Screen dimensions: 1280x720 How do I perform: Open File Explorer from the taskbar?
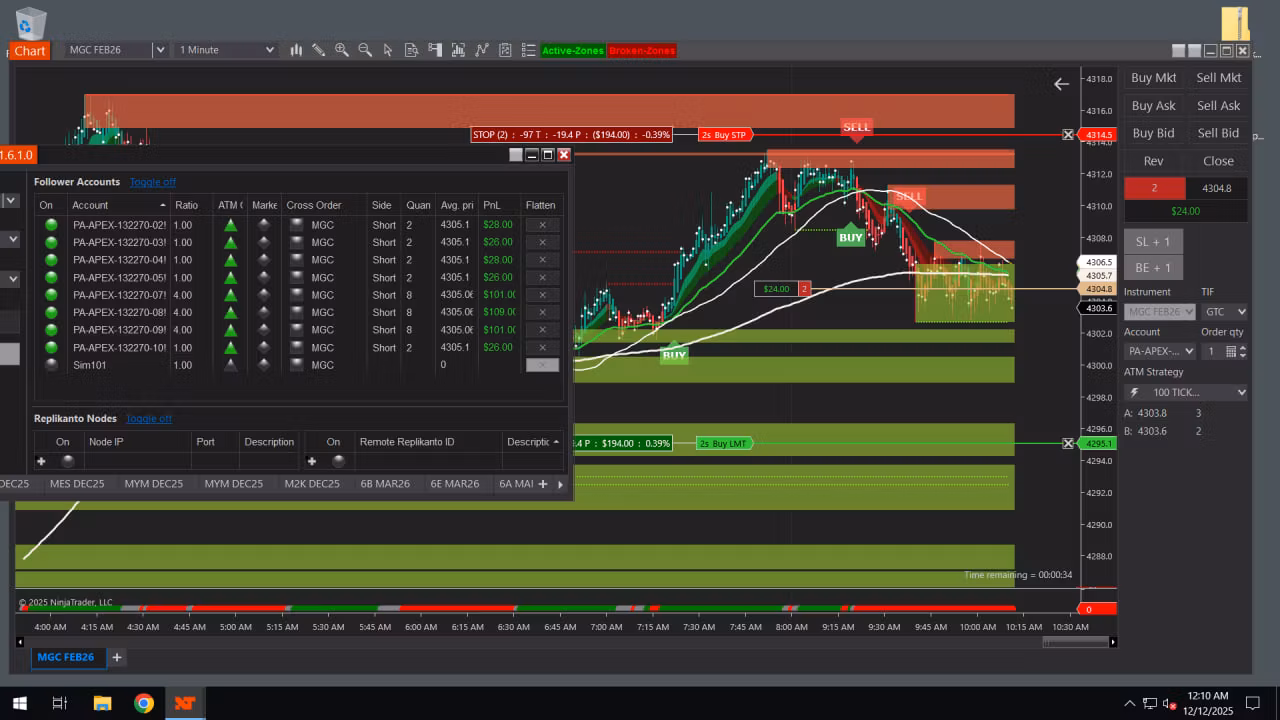tap(102, 703)
